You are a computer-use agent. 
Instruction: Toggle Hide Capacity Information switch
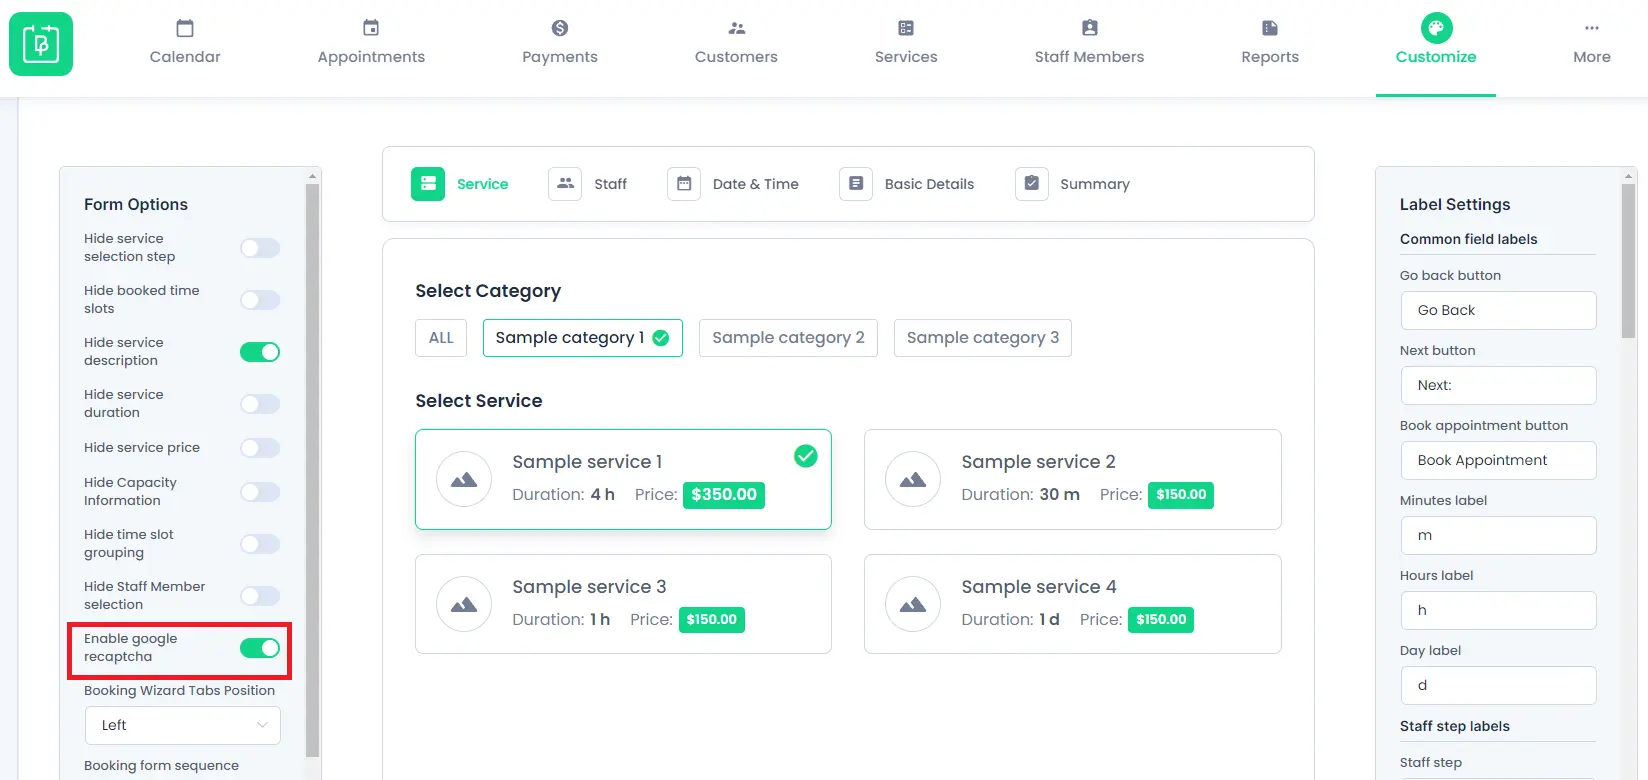click(x=260, y=492)
